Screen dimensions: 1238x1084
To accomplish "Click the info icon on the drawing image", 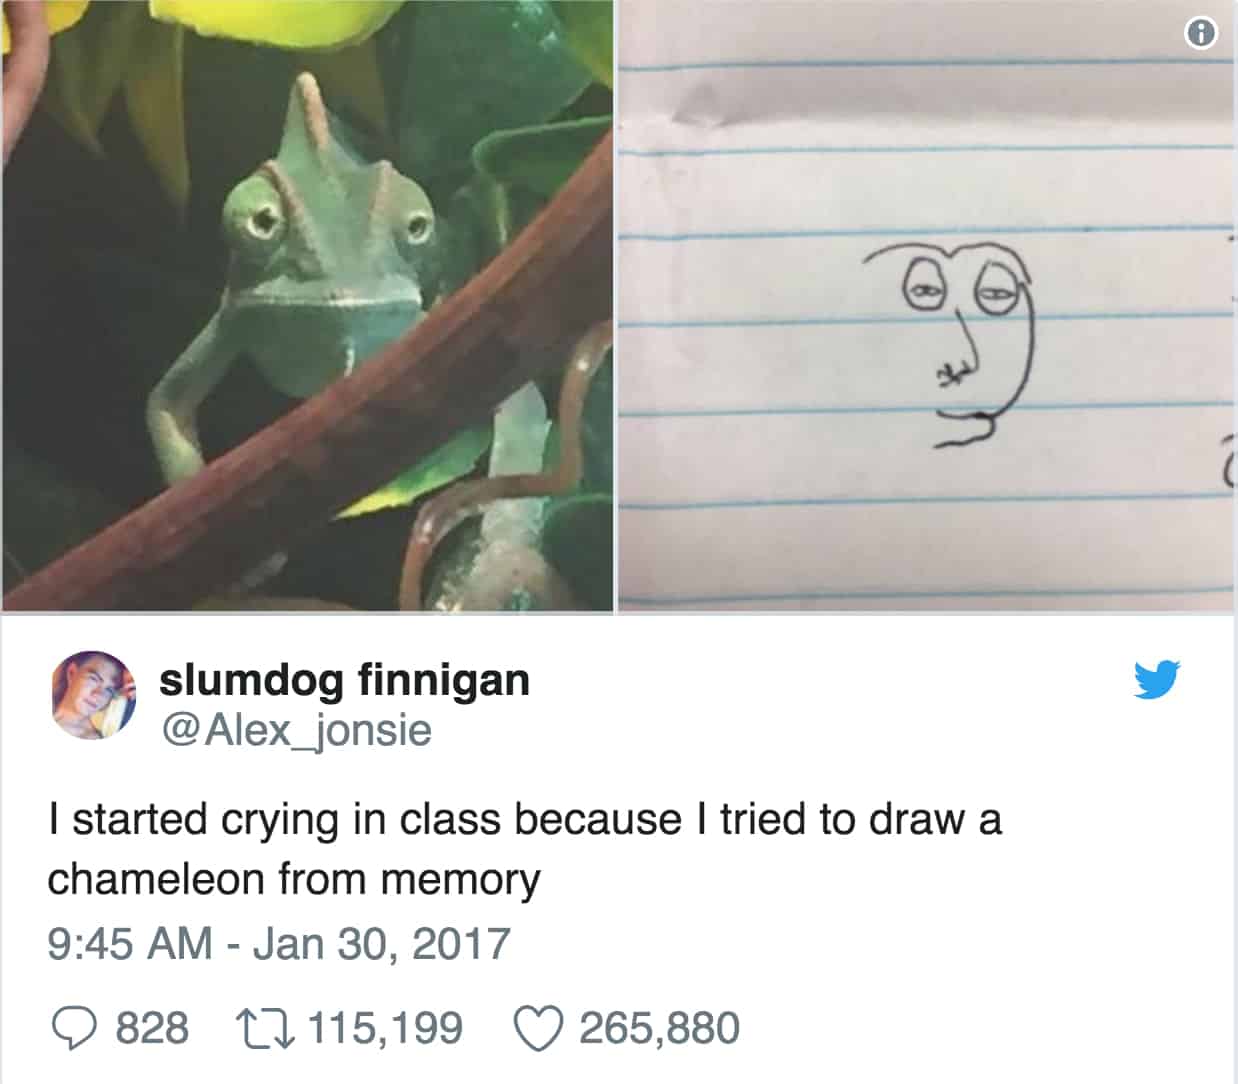I will pos(1200,34).
